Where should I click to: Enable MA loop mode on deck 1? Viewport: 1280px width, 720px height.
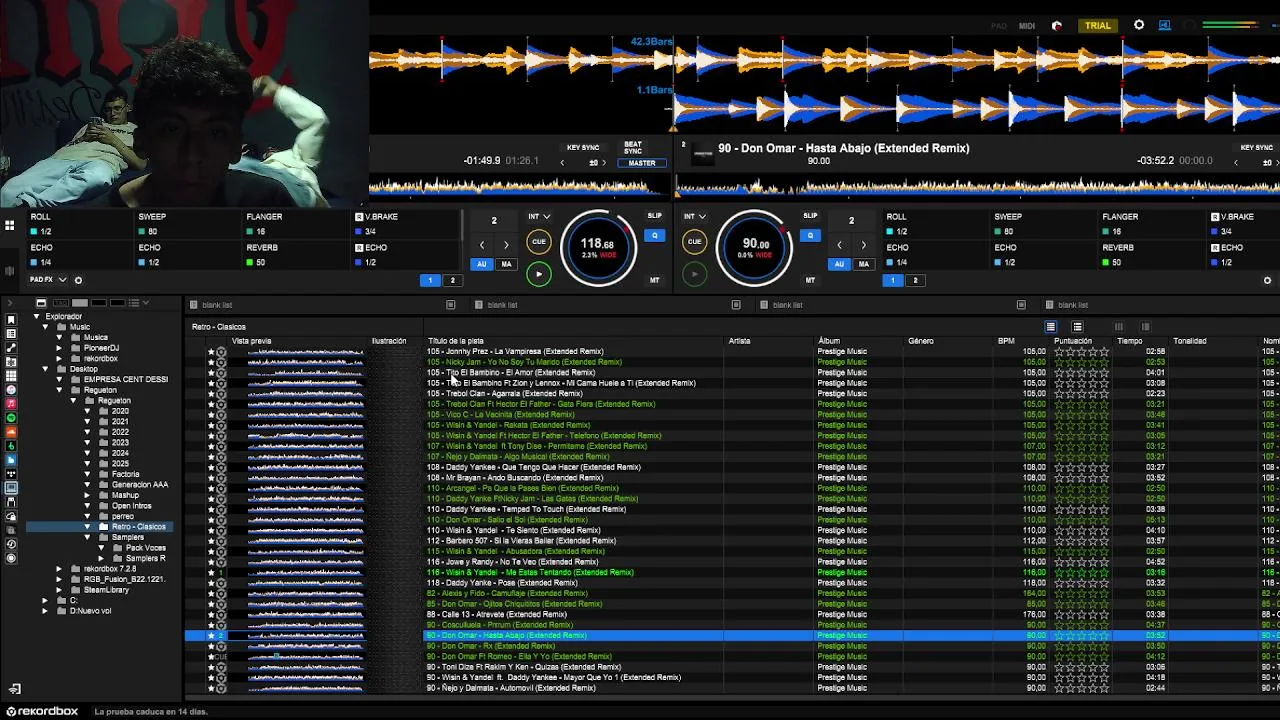pos(506,264)
